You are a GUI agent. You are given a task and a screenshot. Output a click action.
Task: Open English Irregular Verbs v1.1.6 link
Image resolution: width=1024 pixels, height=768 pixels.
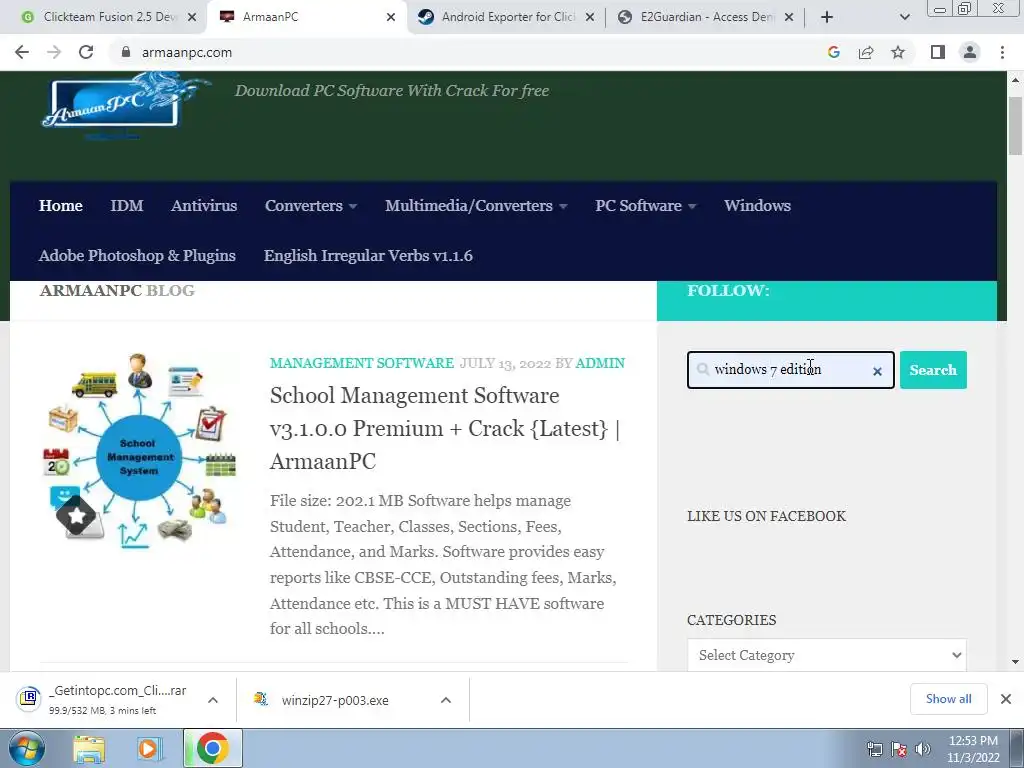click(x=368, y=255)
